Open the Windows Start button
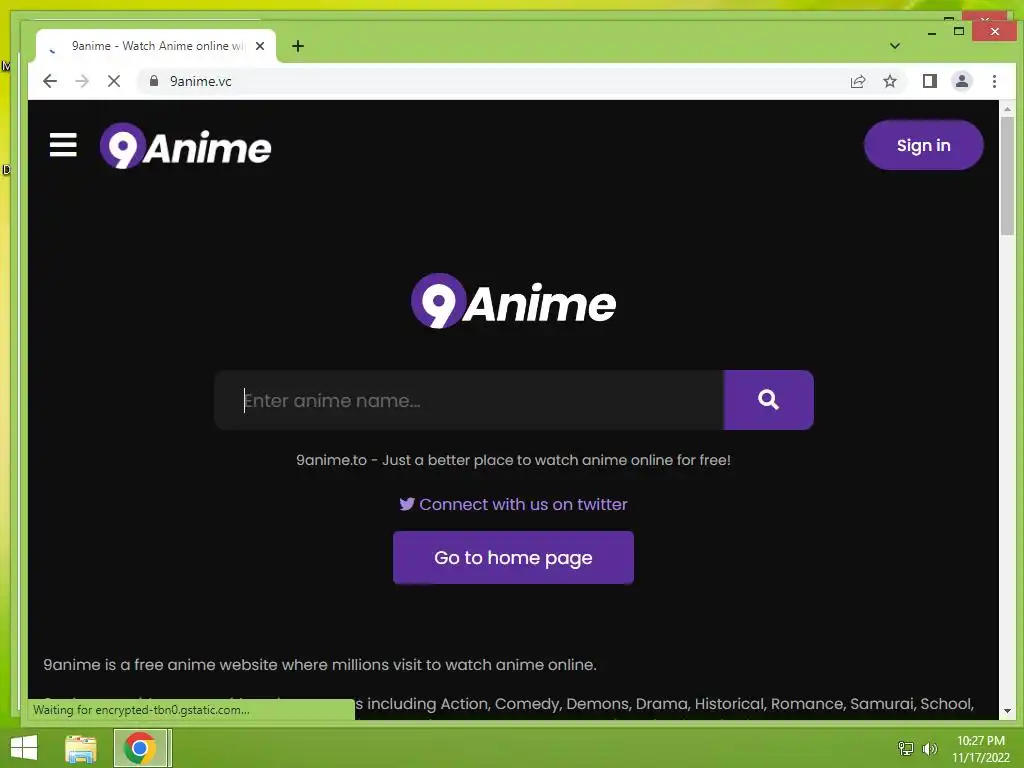The height and width of the screenshot is (768, 1024). click(x=24, y=748)
